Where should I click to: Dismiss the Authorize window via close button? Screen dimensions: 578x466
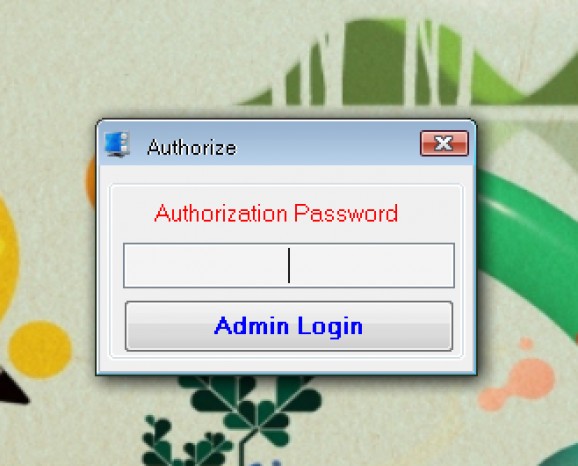444,143
